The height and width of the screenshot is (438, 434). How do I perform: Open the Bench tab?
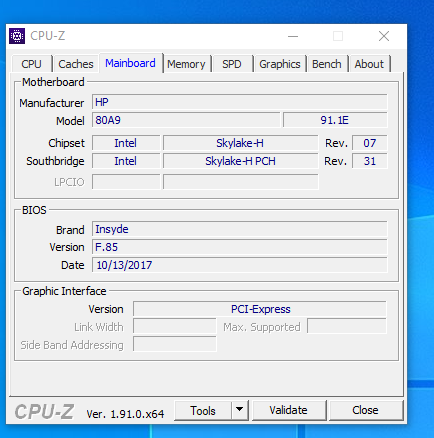pos(327,64)
